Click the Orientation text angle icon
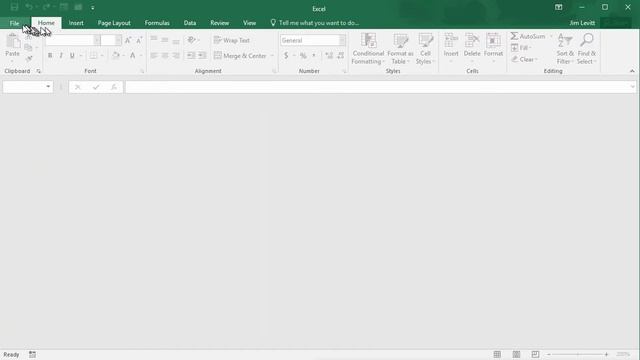The image size is (640, 360). tap(191, 40)
